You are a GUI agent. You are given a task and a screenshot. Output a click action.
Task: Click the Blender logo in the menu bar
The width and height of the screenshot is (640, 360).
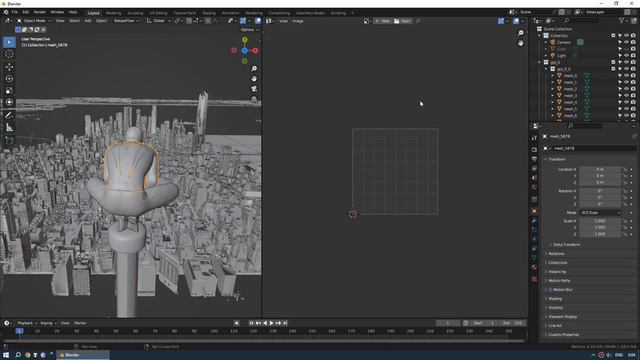pyautogui.click(x=6, y=12)
